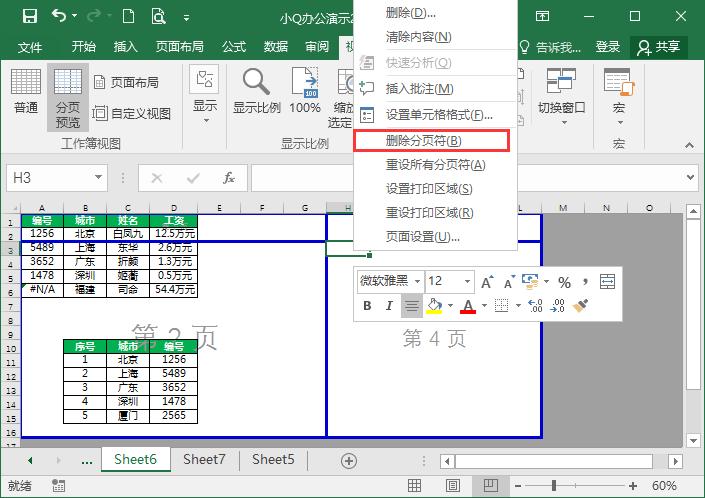The height and width of the screenshot is (498, 705).
Task: Click the Insert Function fx icon
Action: [x=229, y=178]
